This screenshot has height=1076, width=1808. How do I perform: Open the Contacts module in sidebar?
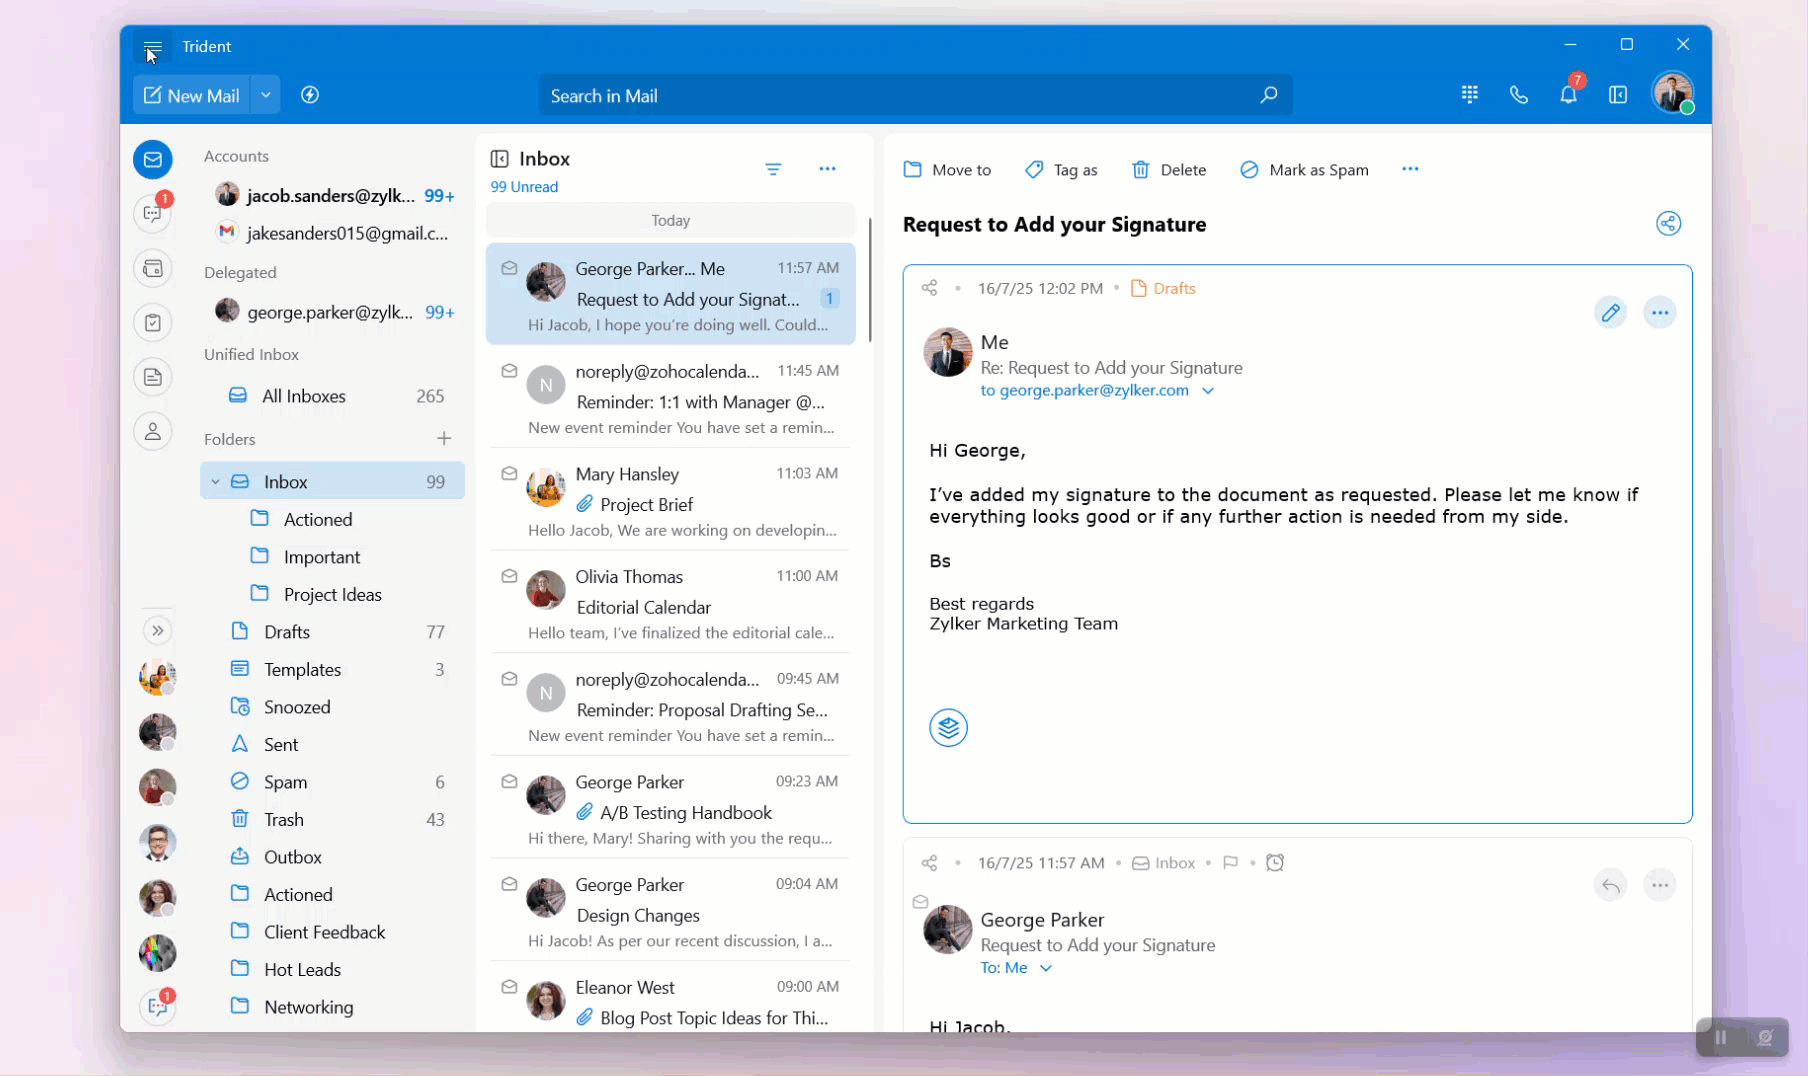153,431
